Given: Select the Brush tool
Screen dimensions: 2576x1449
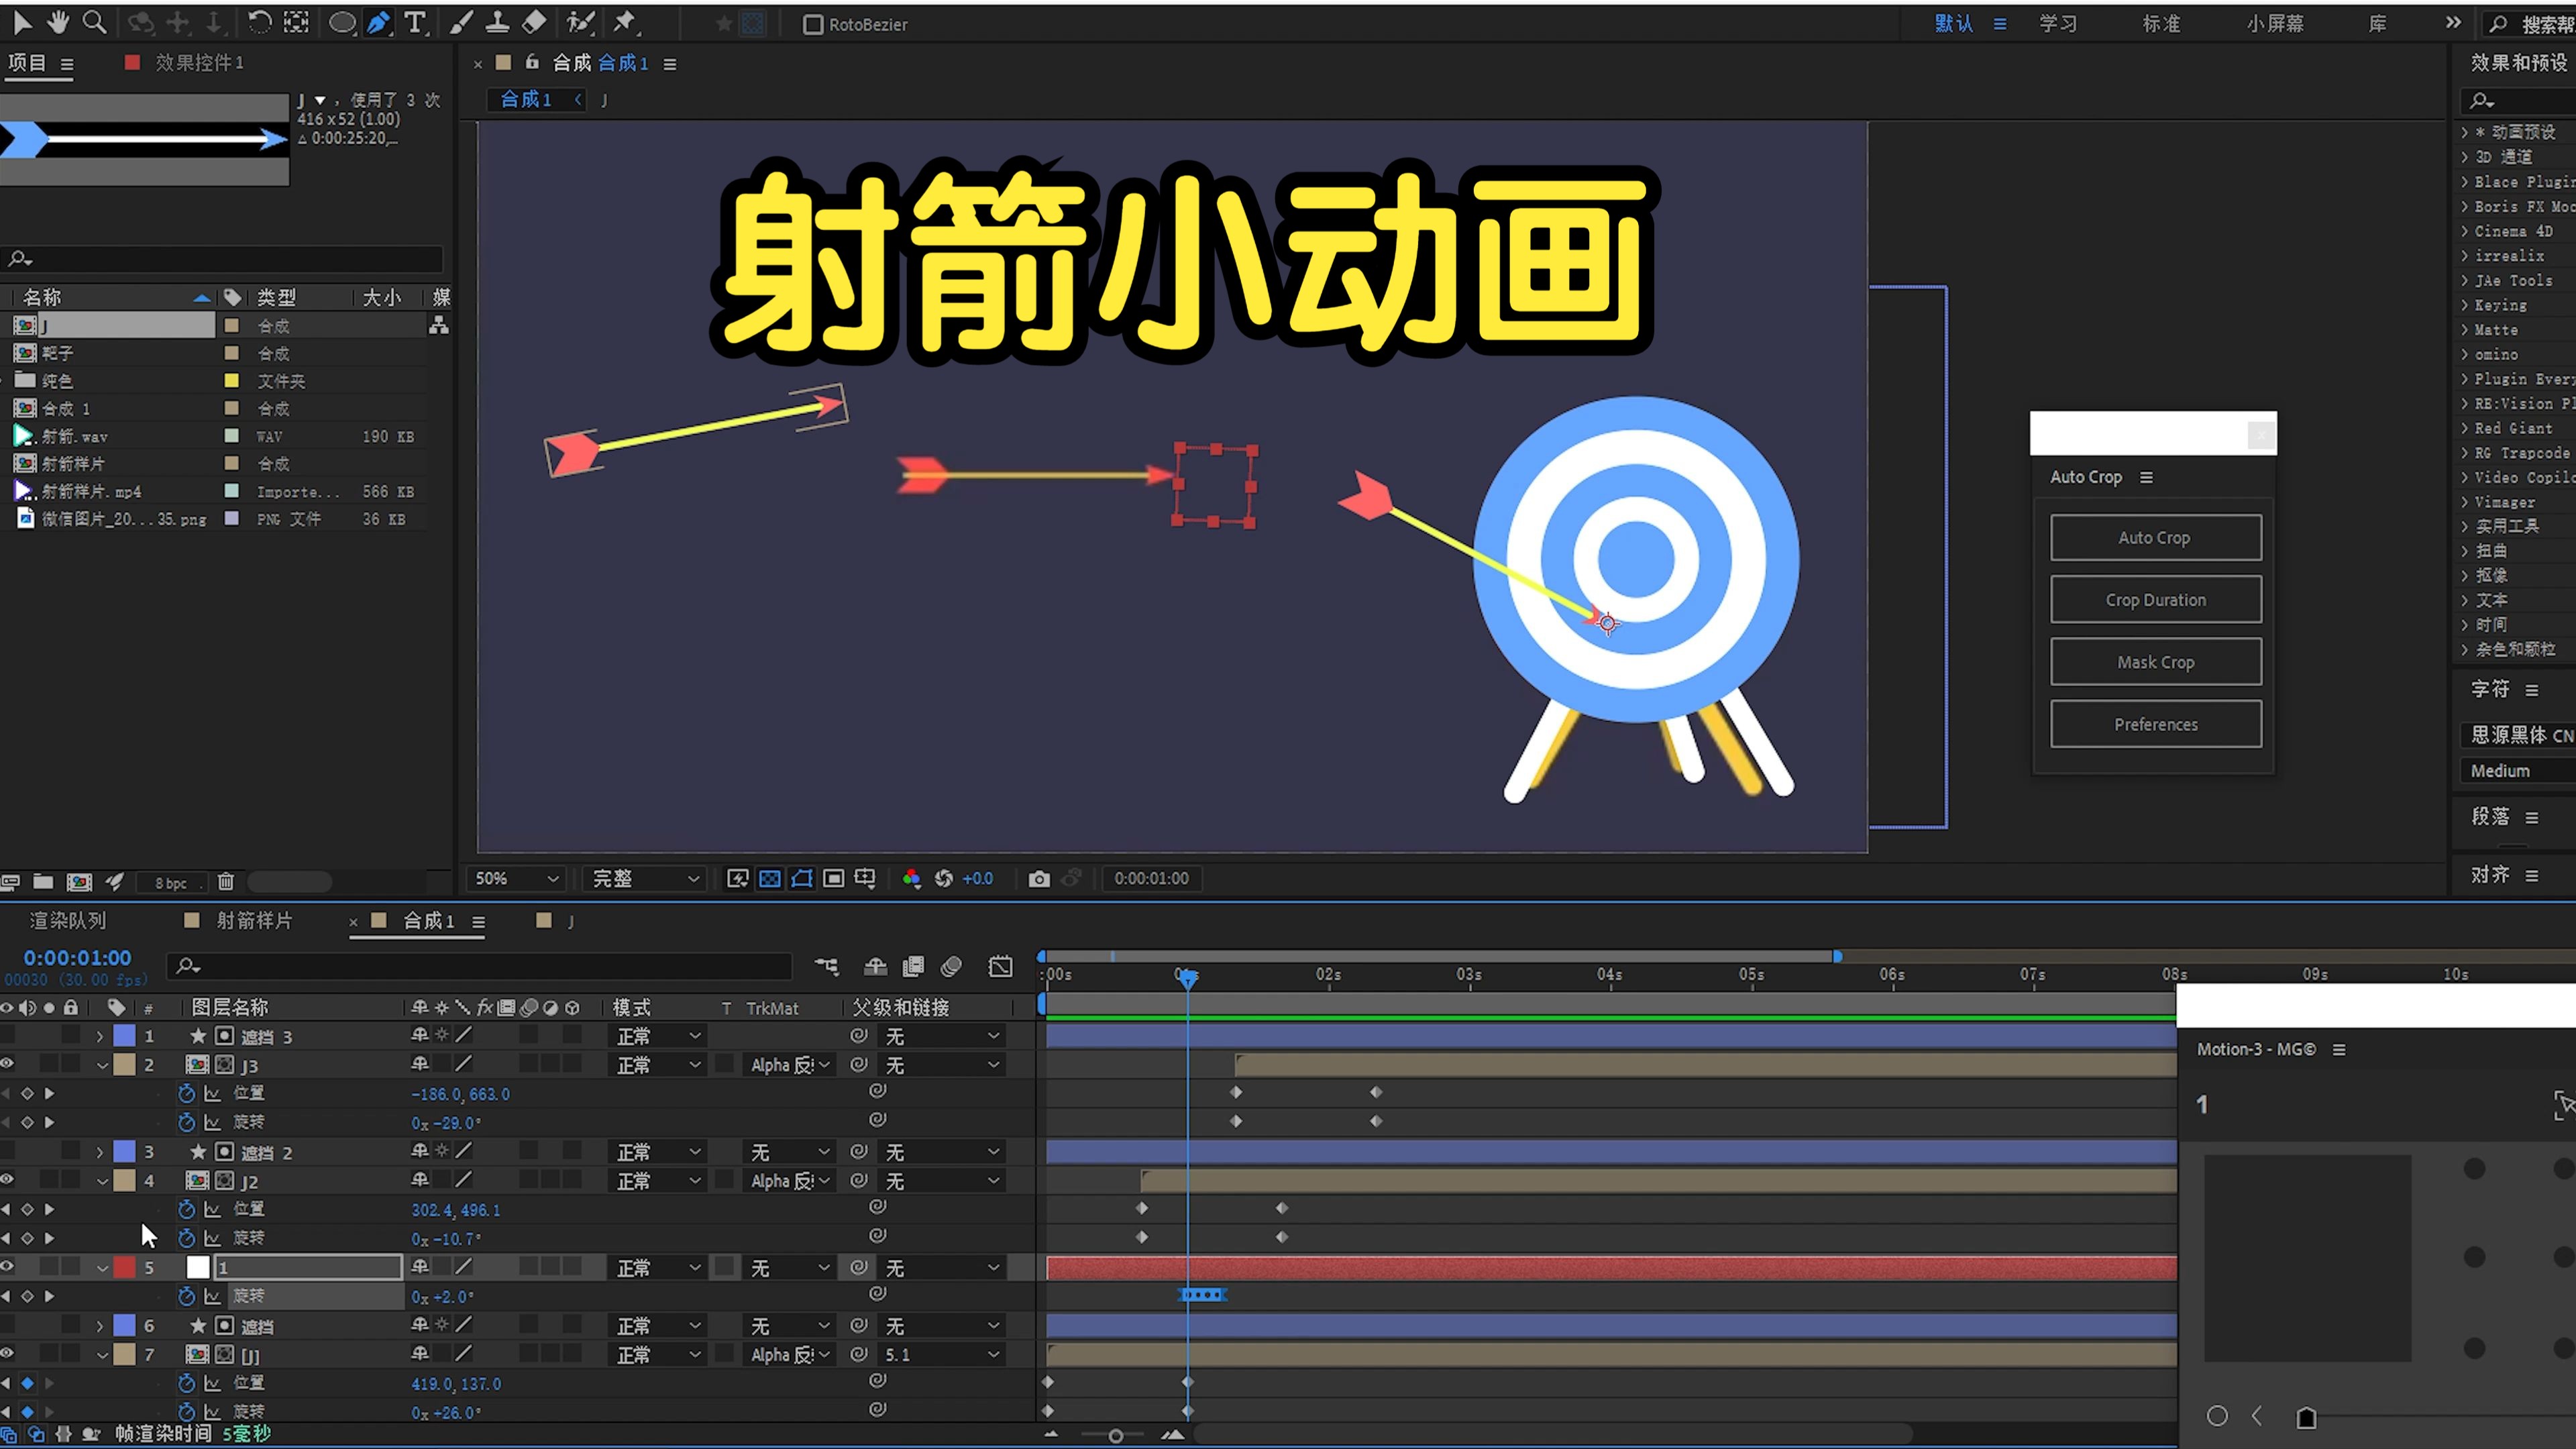Looking at the screenshot, I should 461,22.
